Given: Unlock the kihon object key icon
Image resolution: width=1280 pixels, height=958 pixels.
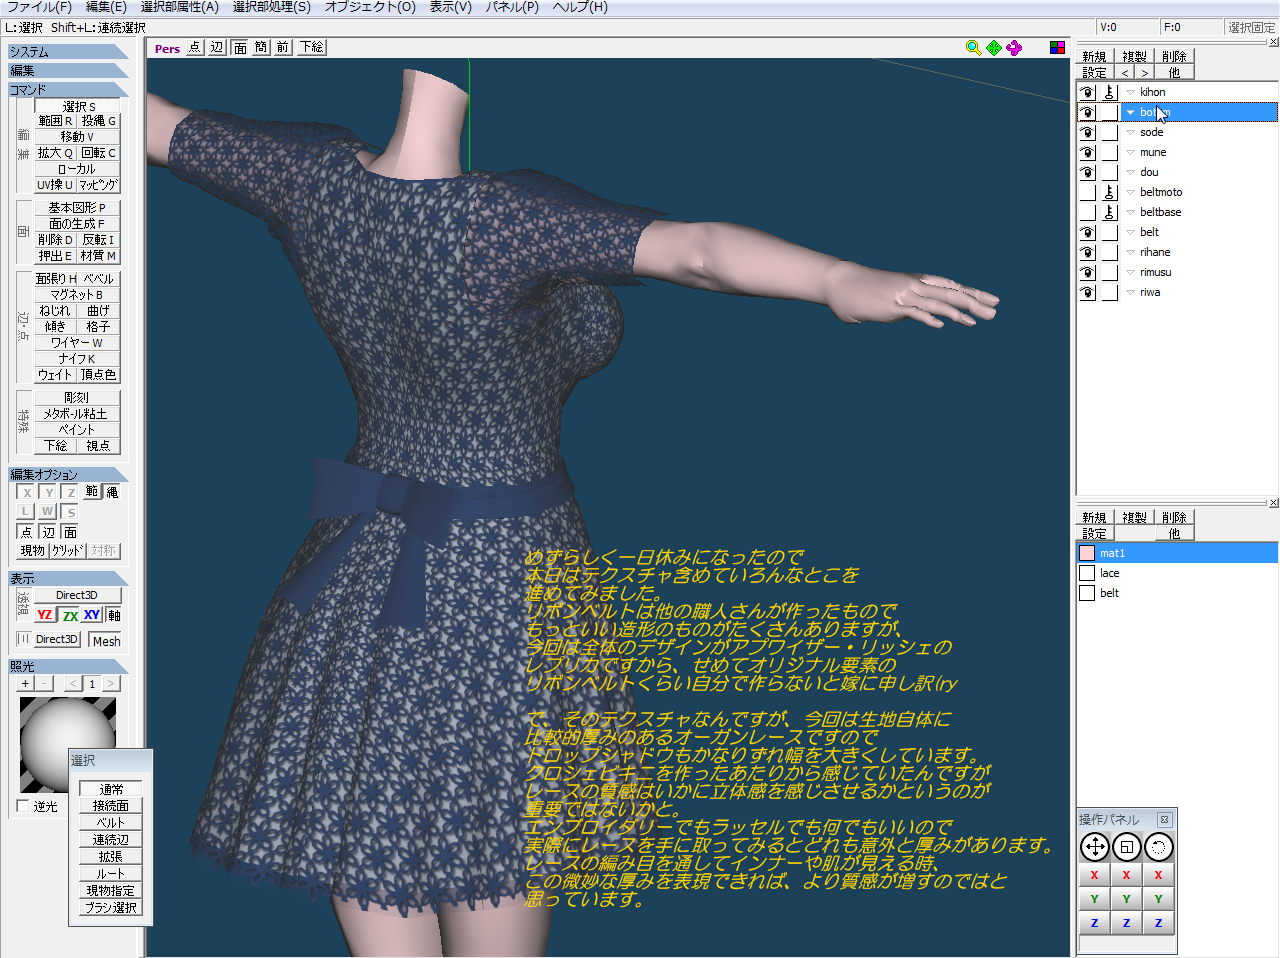Looking at the screenshot, I should pyautogui.click(x=1109, y=92).
